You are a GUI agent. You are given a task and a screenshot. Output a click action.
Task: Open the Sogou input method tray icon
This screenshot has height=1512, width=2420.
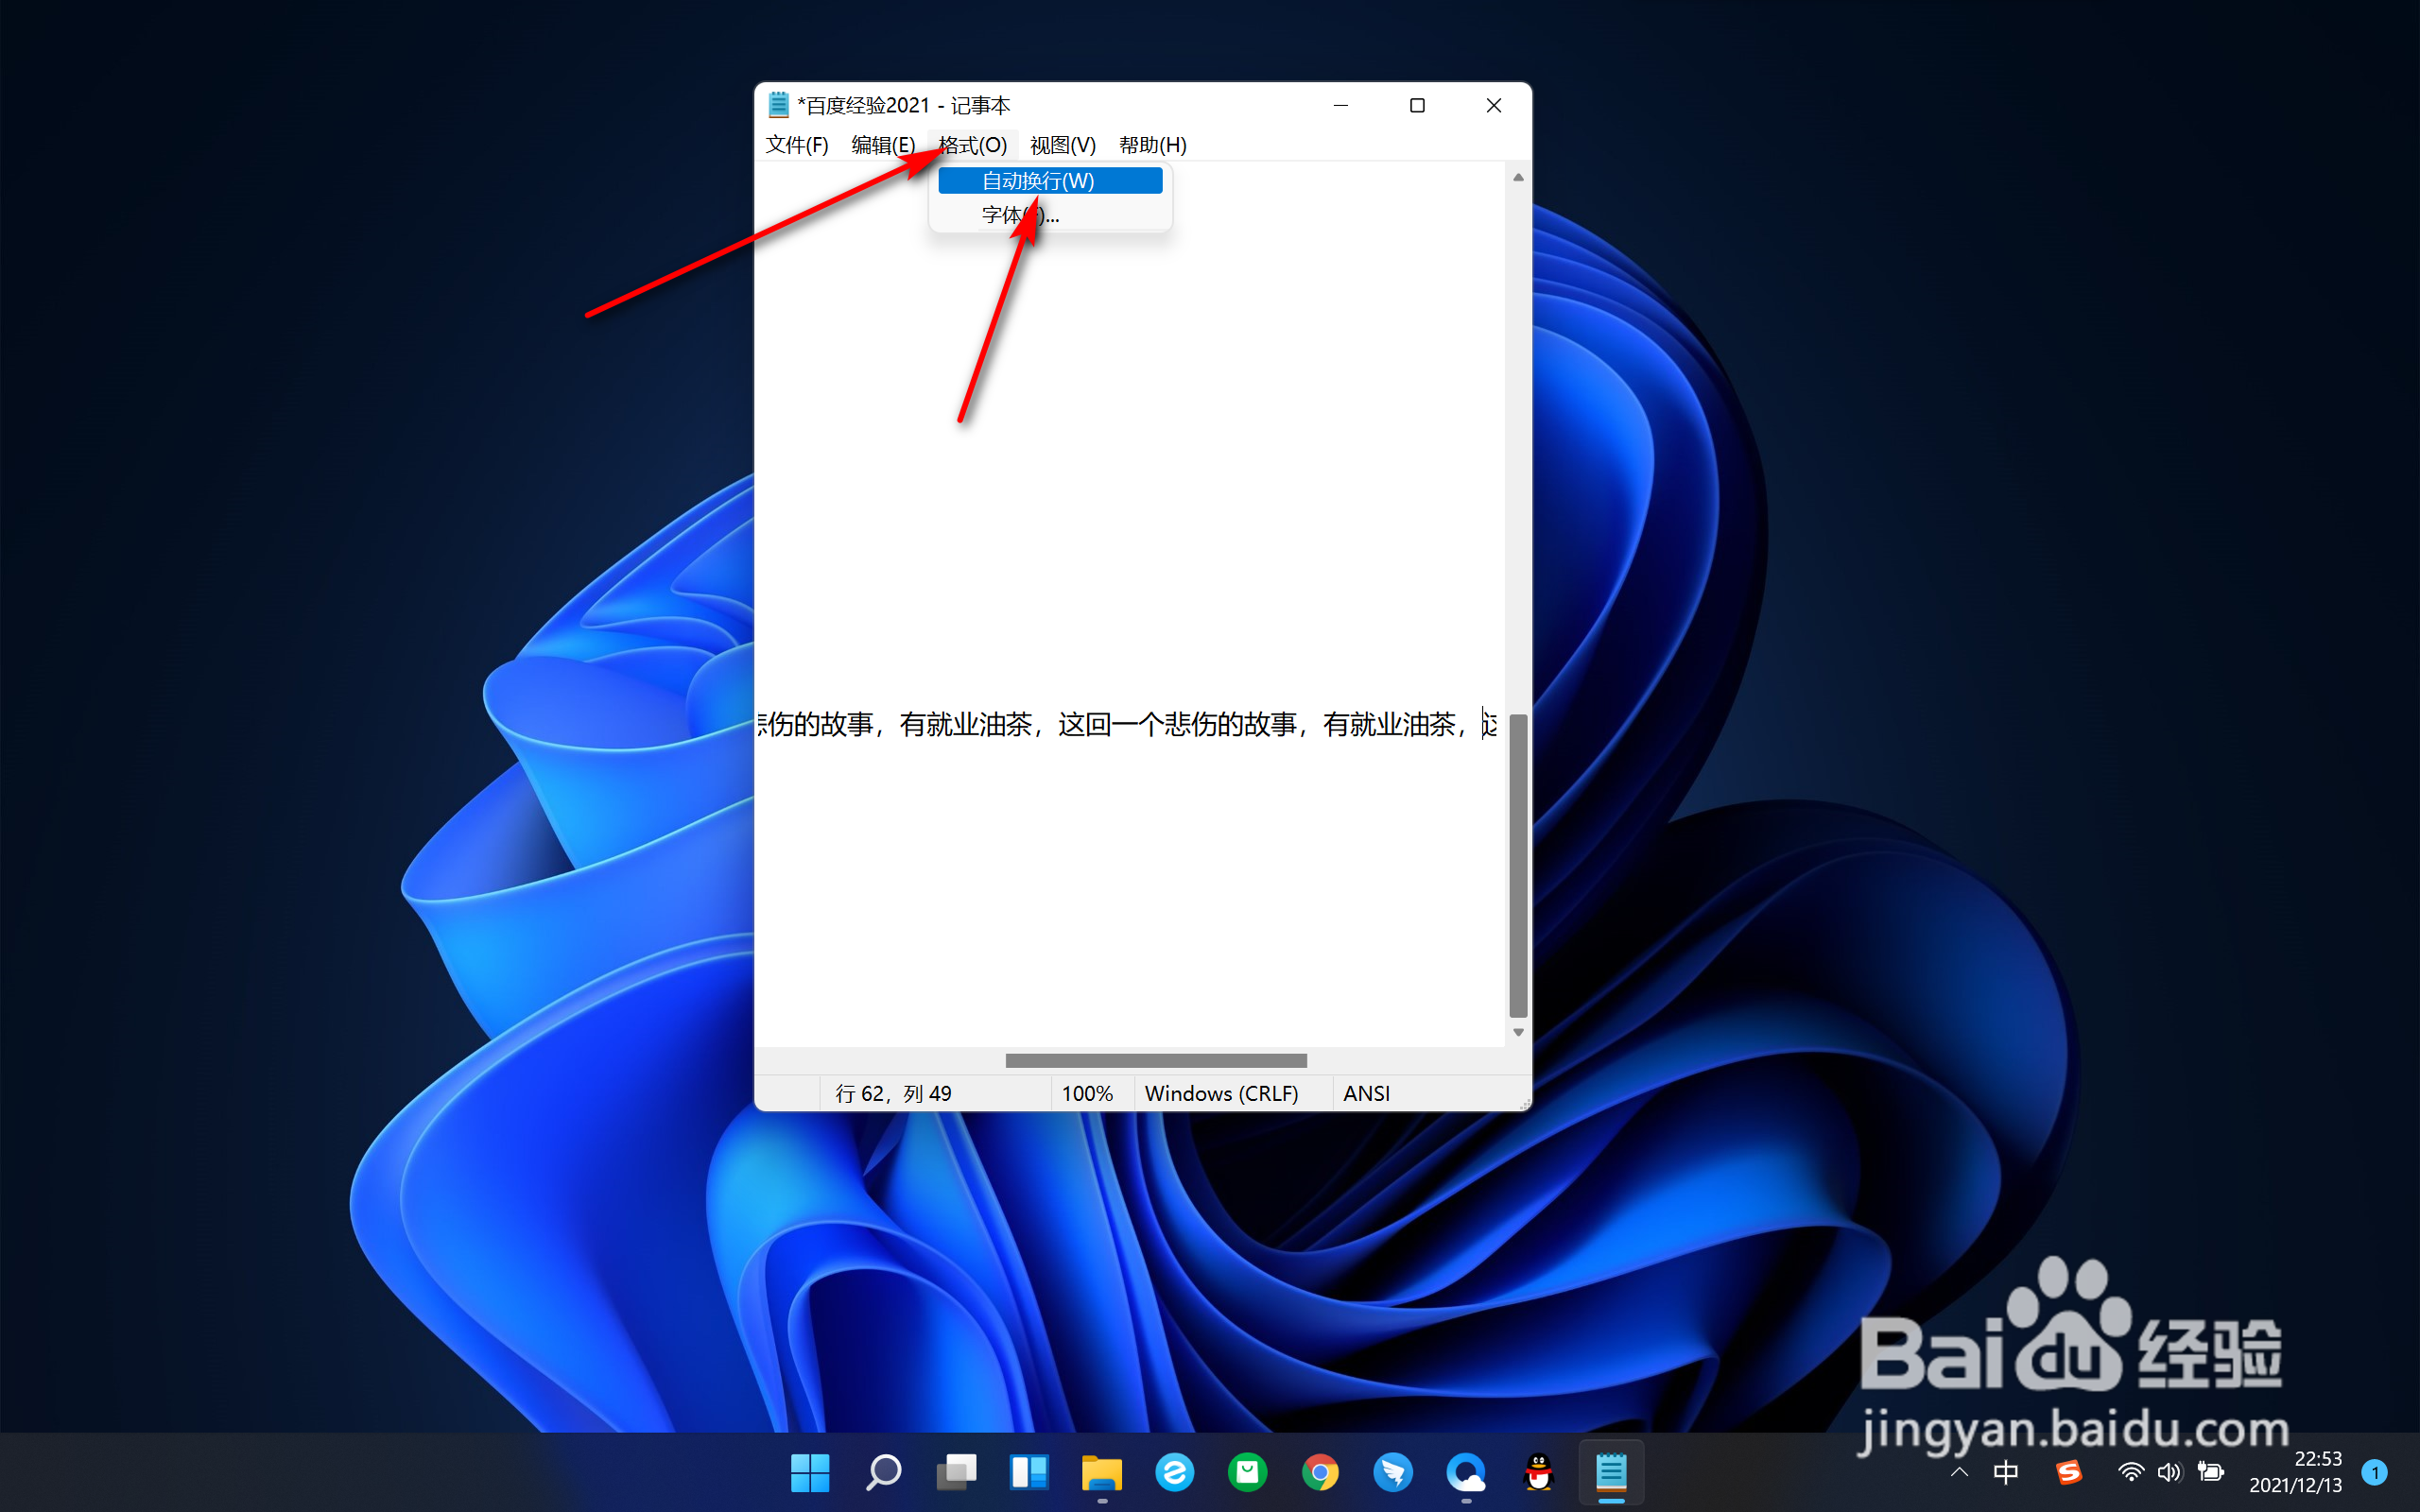pos(2068,1472)
